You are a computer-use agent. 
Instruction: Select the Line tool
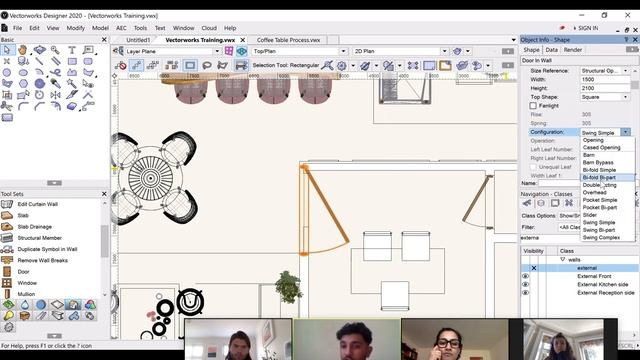click(39, 61)
